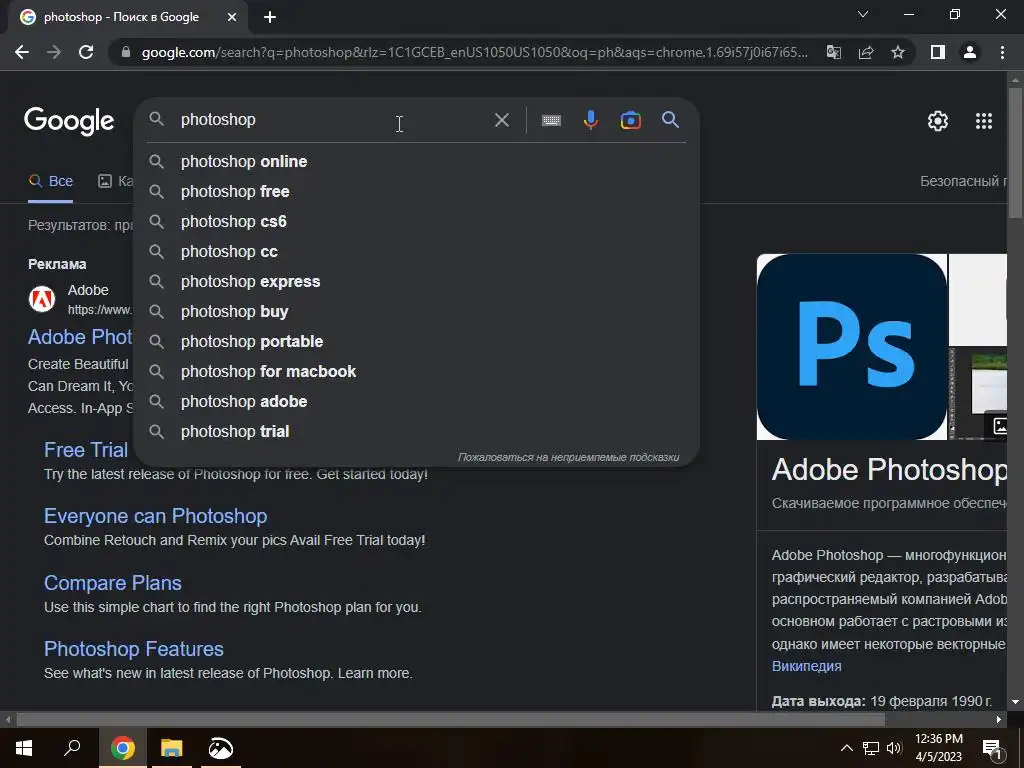
Task: Click the Adobe Photoshop knowledge panel title
Action: click(x=889, y=470)
